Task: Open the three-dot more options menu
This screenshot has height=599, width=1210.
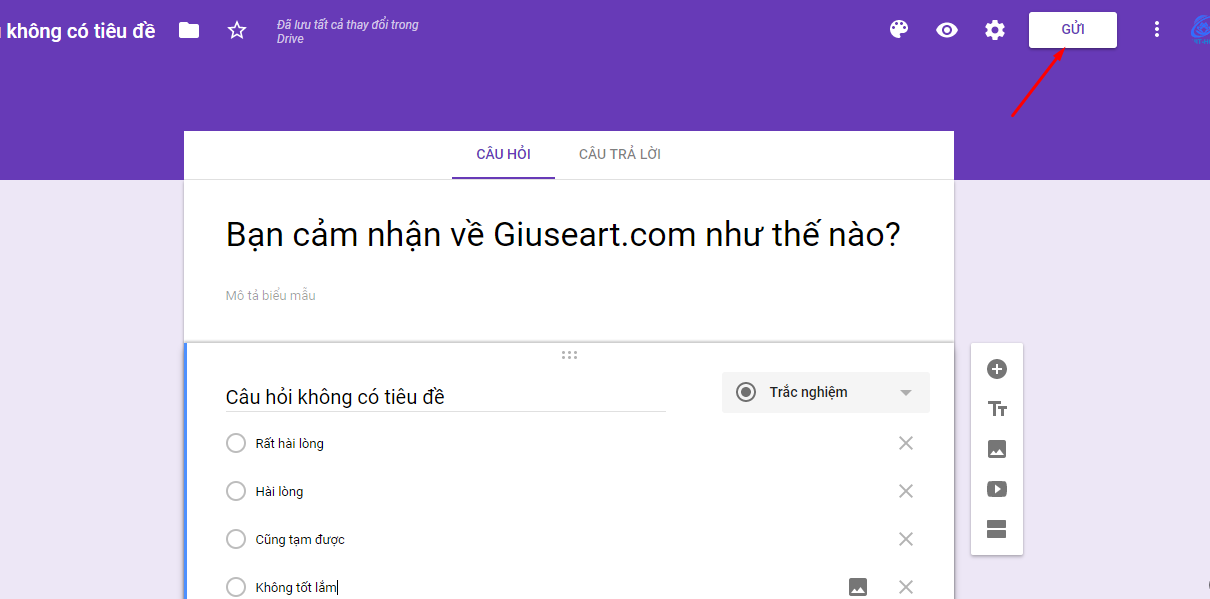Action: tap(1157, 30)
